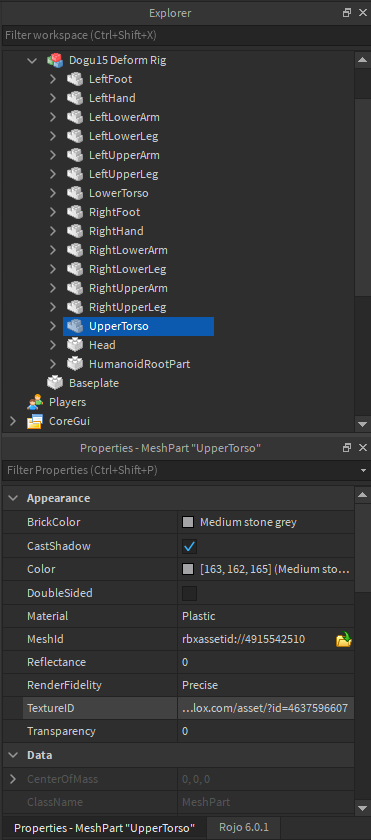
Task: Toggle the CastShadow checkbox
Action: (190, 546)
